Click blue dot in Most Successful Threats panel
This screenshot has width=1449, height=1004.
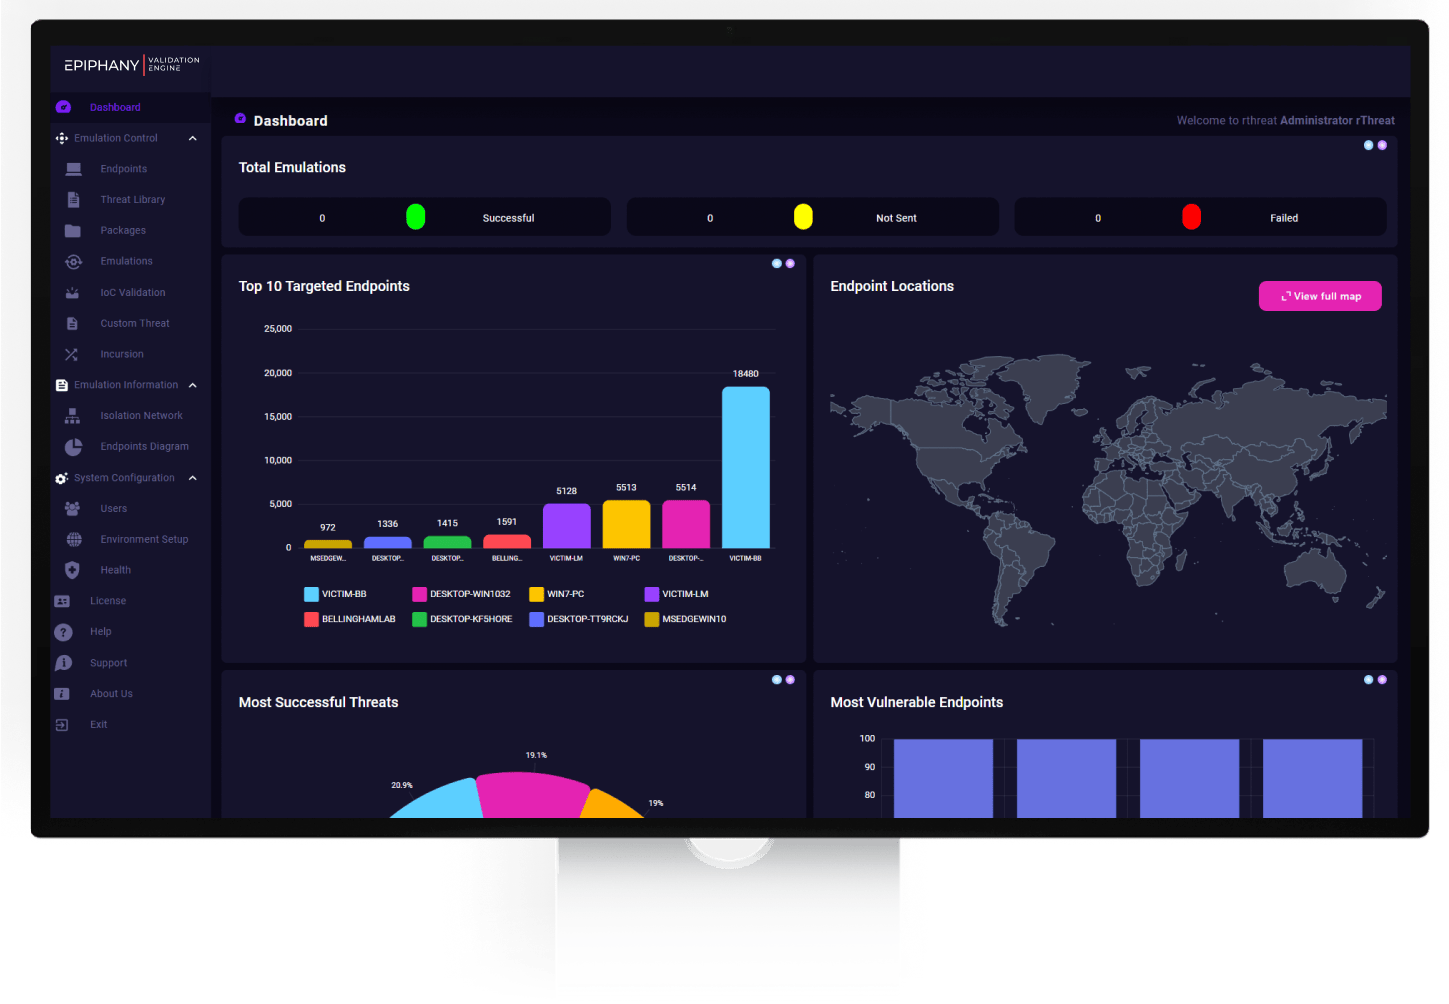[777, 680]
